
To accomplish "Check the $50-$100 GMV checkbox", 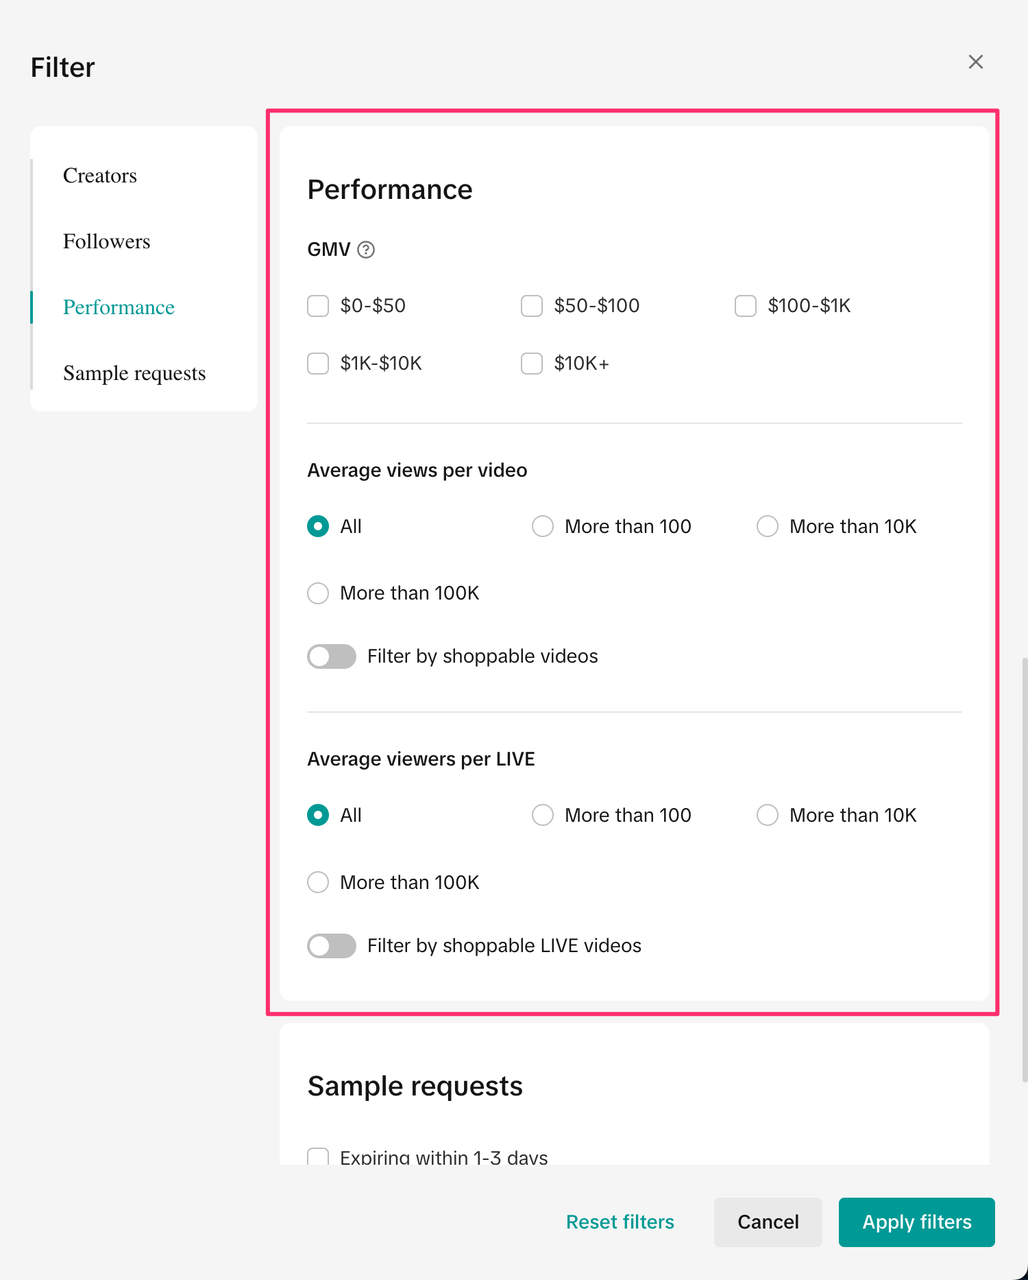I will (x=532, y=306).
